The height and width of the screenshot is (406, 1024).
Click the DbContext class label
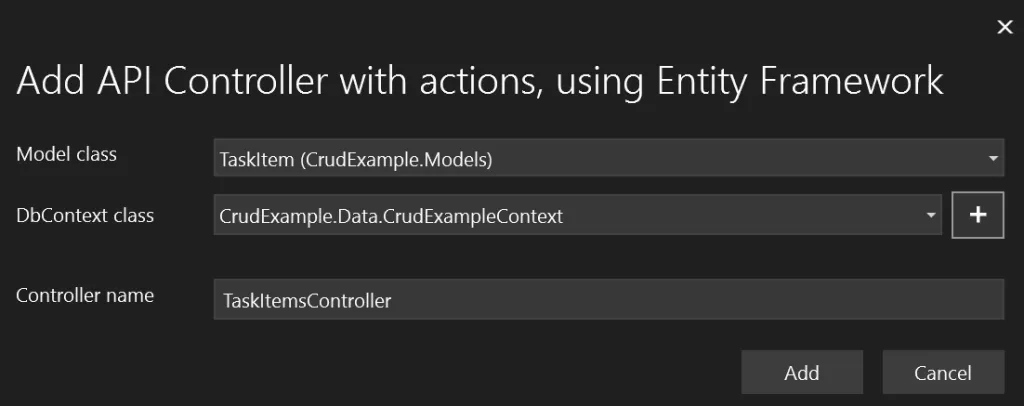85,215
